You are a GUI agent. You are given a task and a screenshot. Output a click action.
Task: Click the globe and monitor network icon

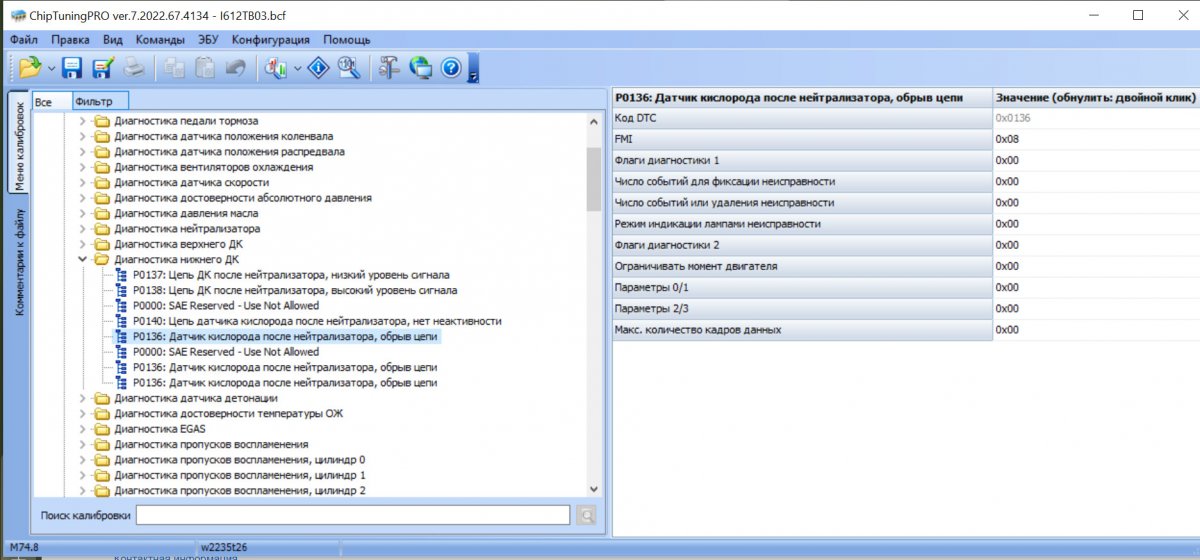(x=421, y=68)
